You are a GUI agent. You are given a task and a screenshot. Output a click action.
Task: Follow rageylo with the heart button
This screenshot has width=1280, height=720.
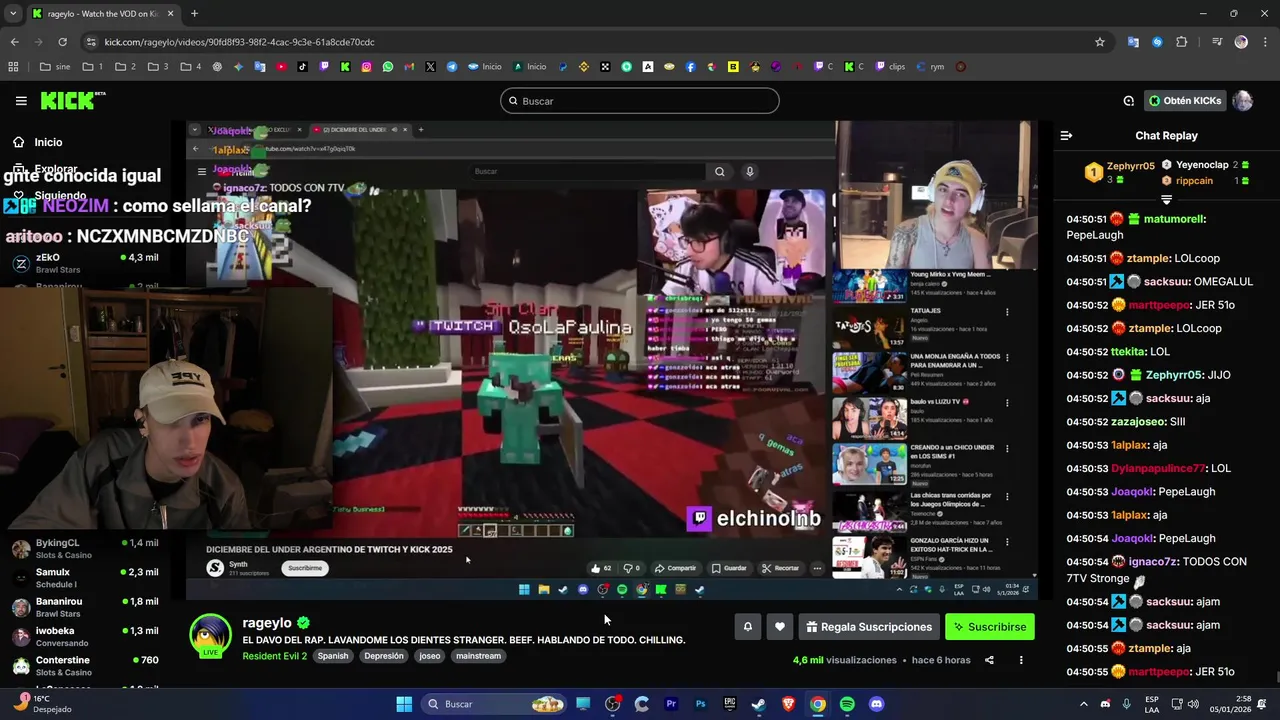coord(780,627)
